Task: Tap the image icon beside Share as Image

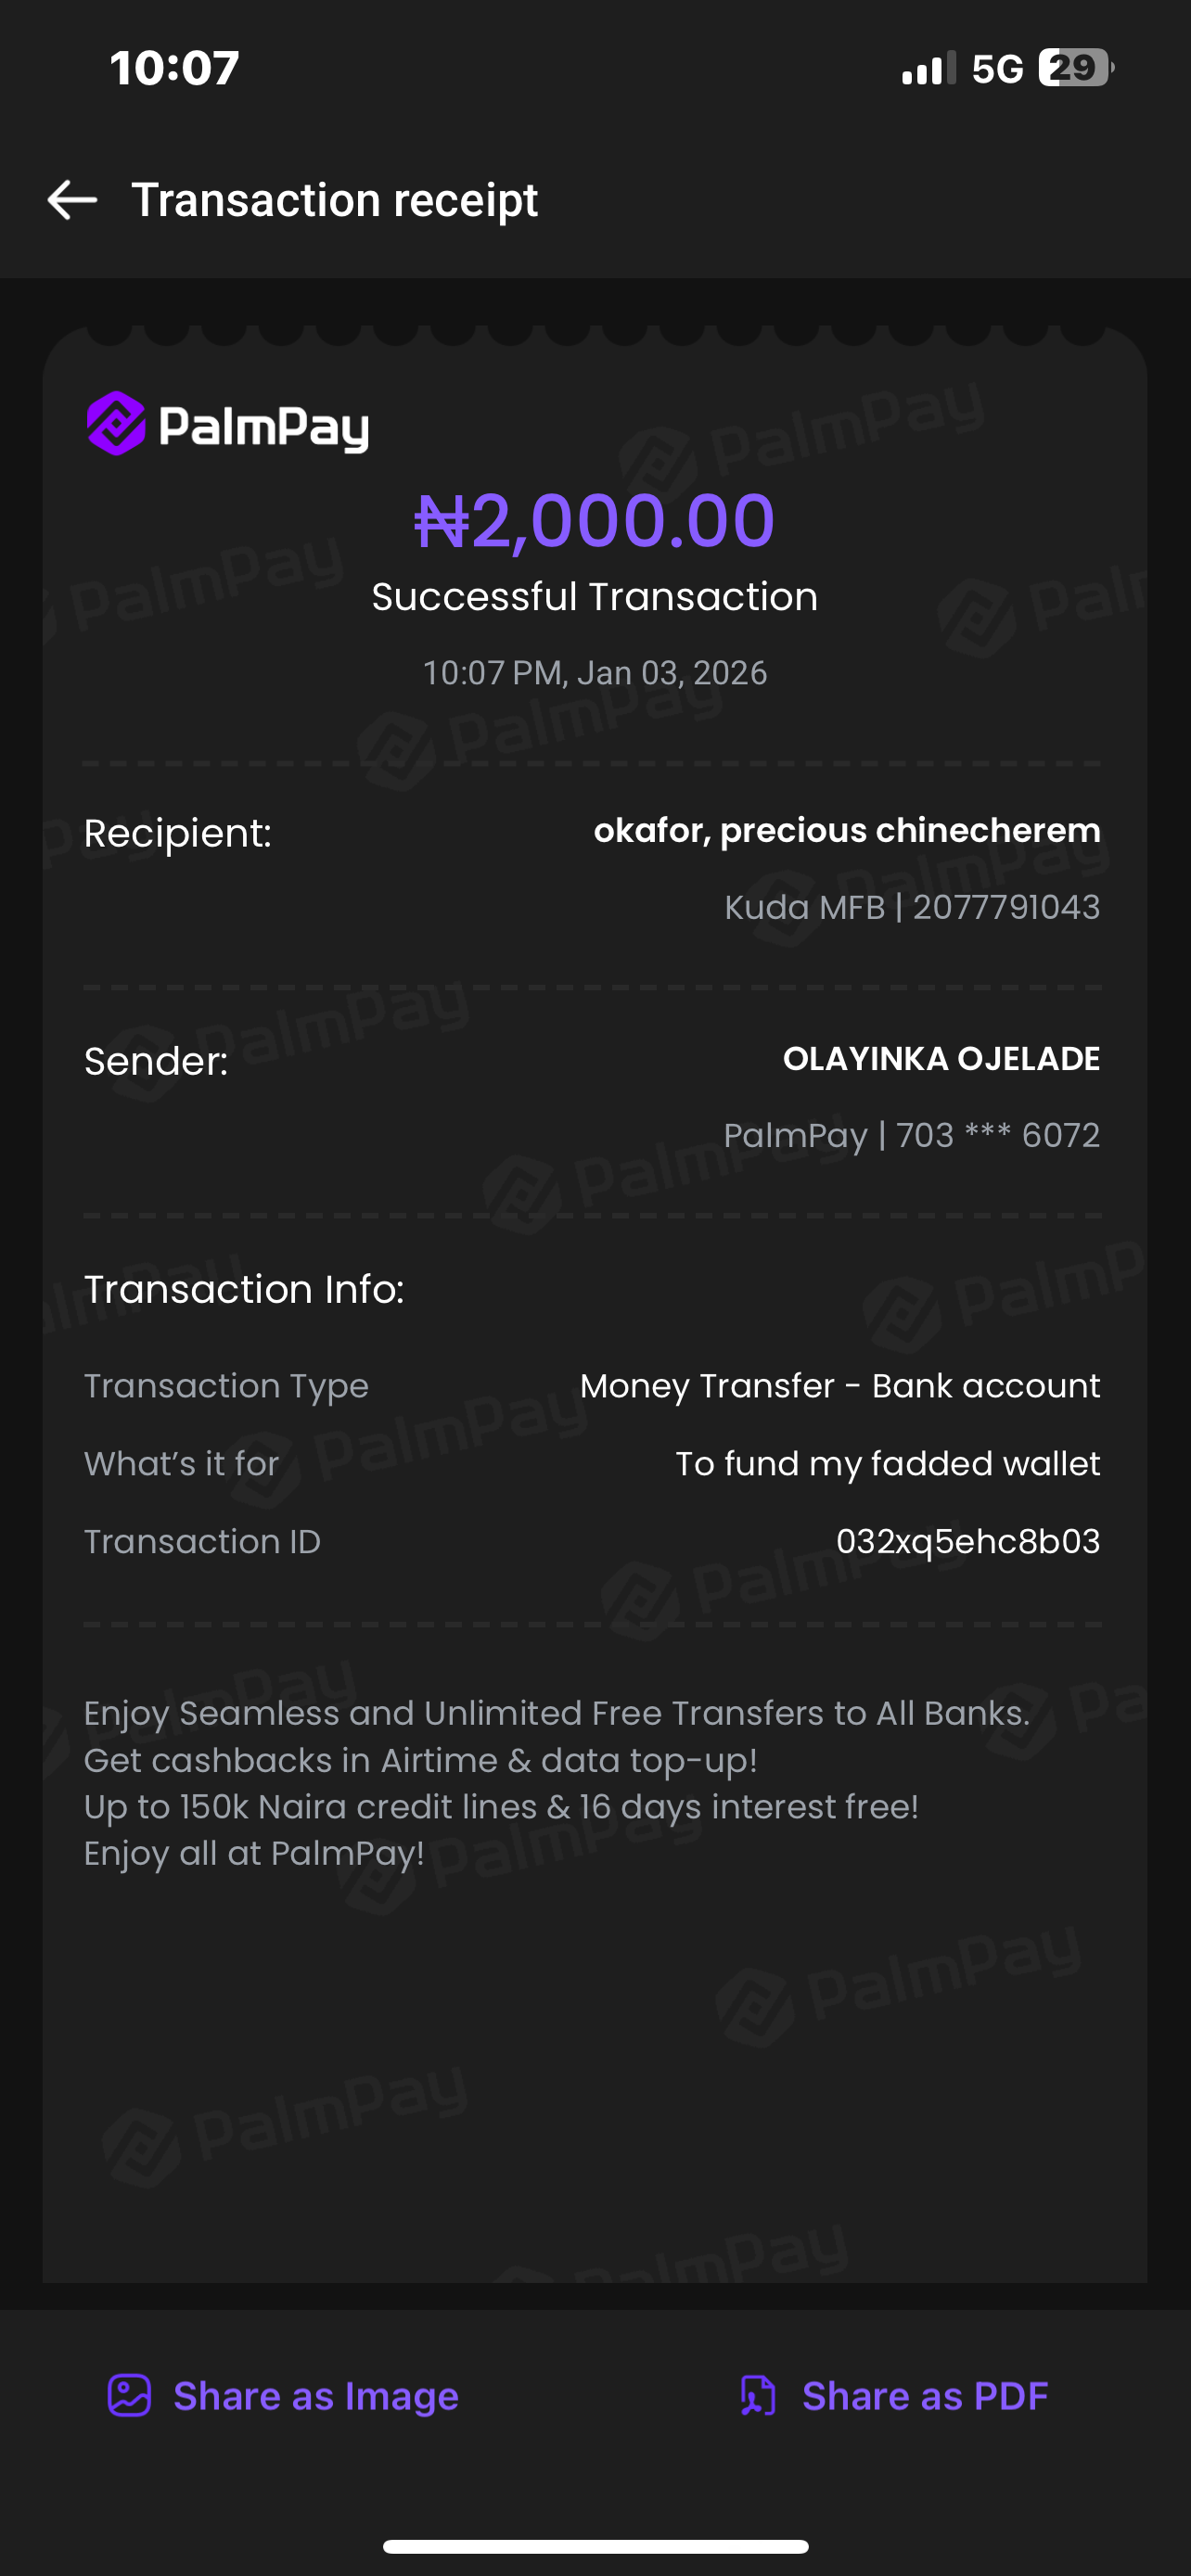Action: point(129,2396)
